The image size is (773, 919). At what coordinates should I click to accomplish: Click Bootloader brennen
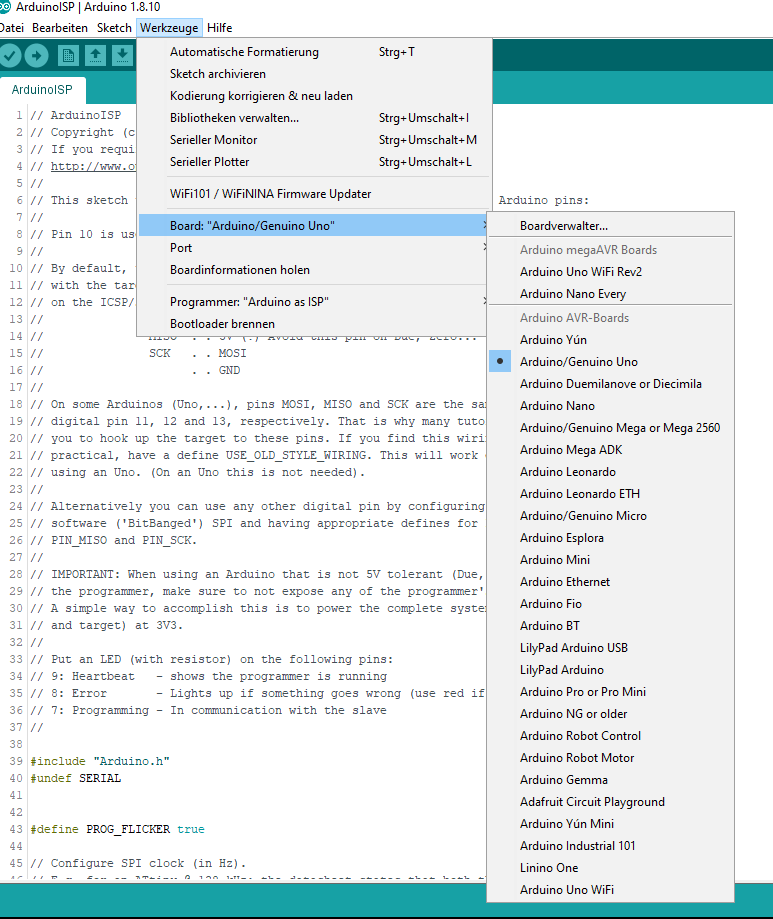[314, 324]
